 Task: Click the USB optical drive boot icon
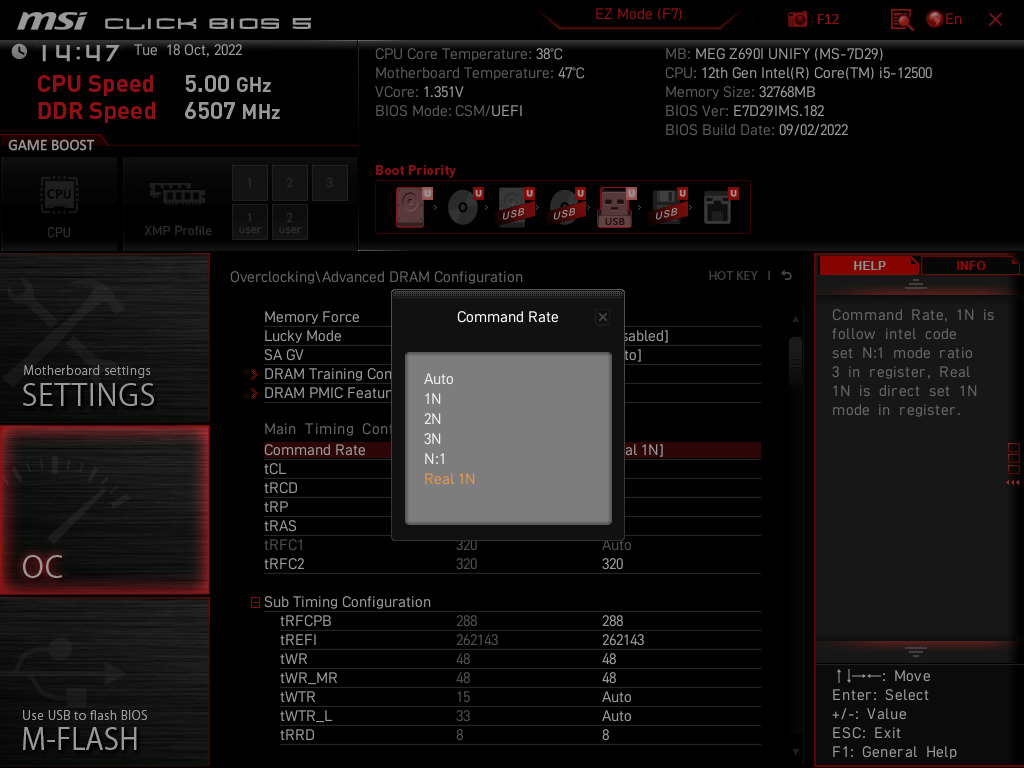566,207
